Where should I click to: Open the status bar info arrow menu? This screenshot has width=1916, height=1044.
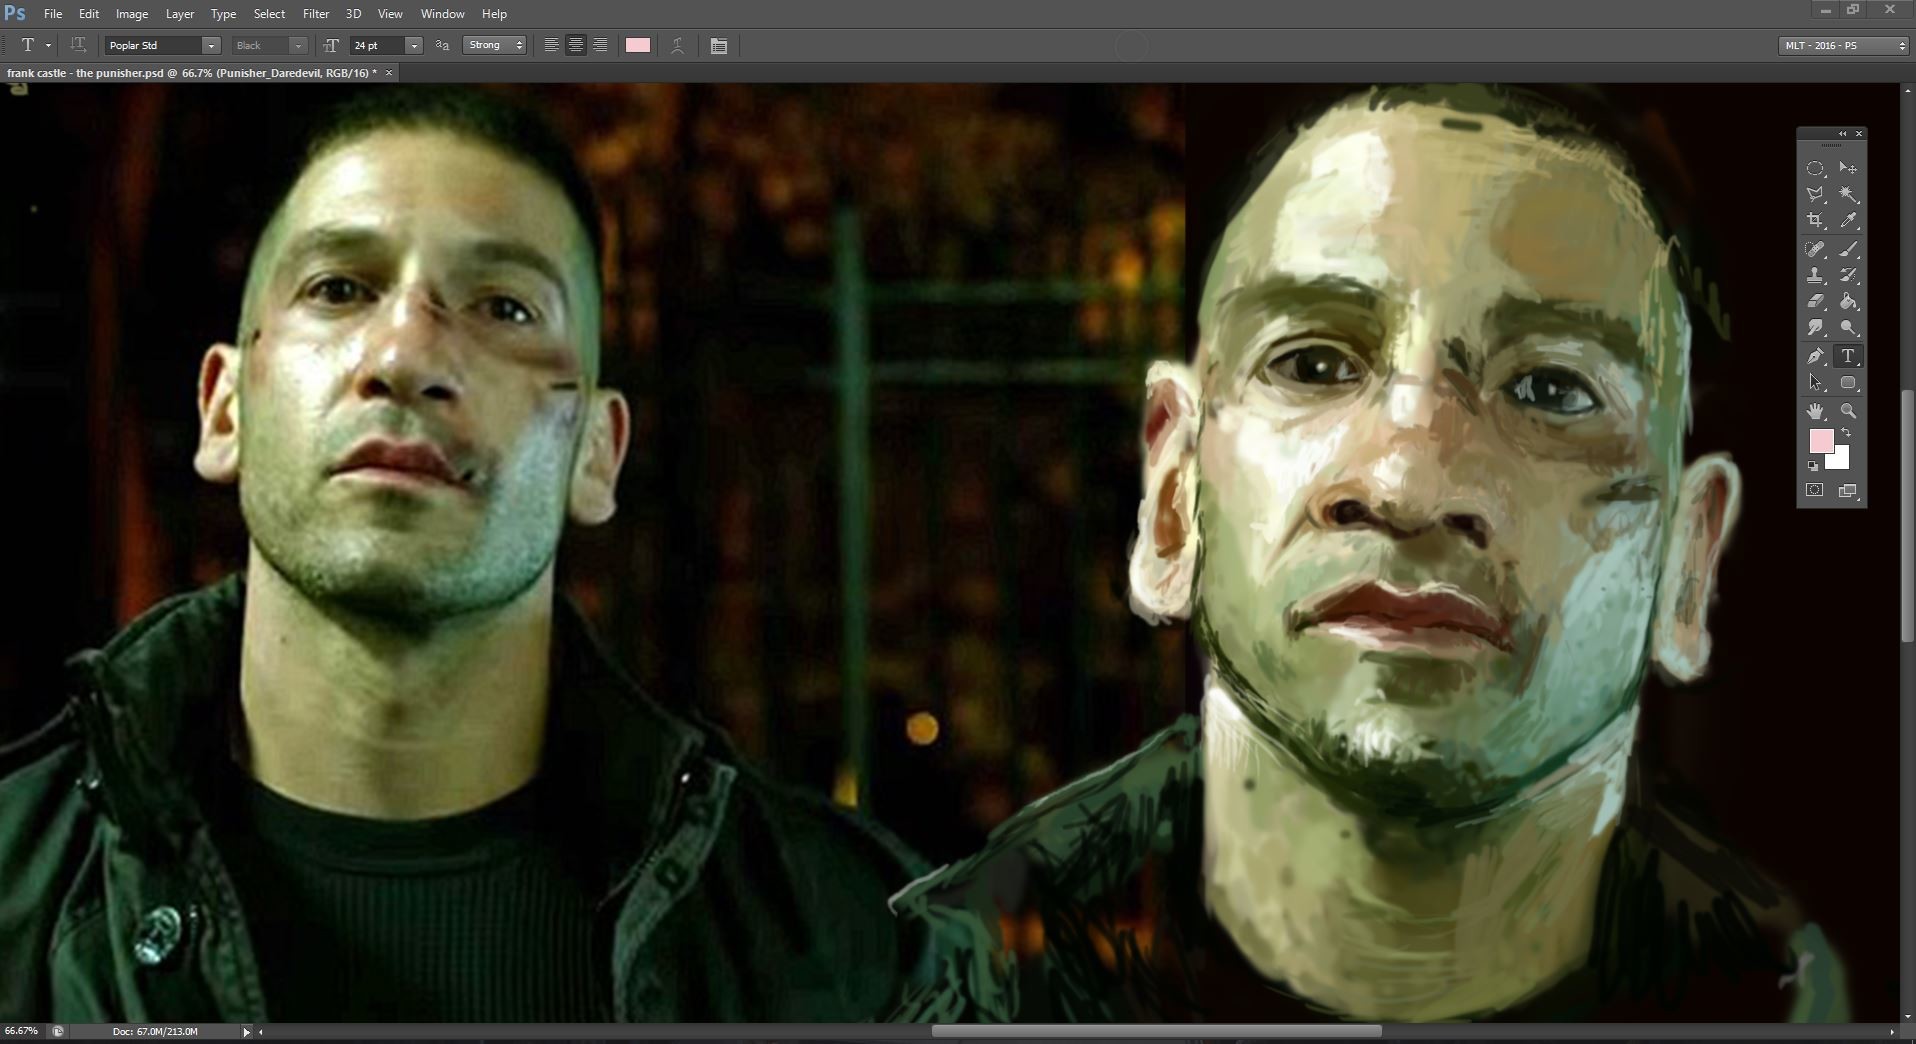point(246,1032)
